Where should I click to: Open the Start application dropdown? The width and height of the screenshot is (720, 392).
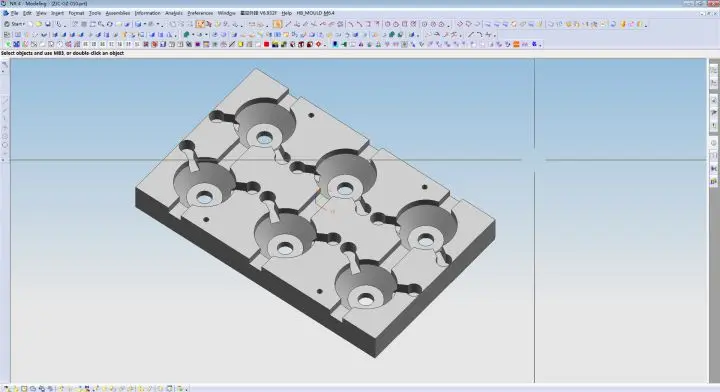tap(15, 24)
